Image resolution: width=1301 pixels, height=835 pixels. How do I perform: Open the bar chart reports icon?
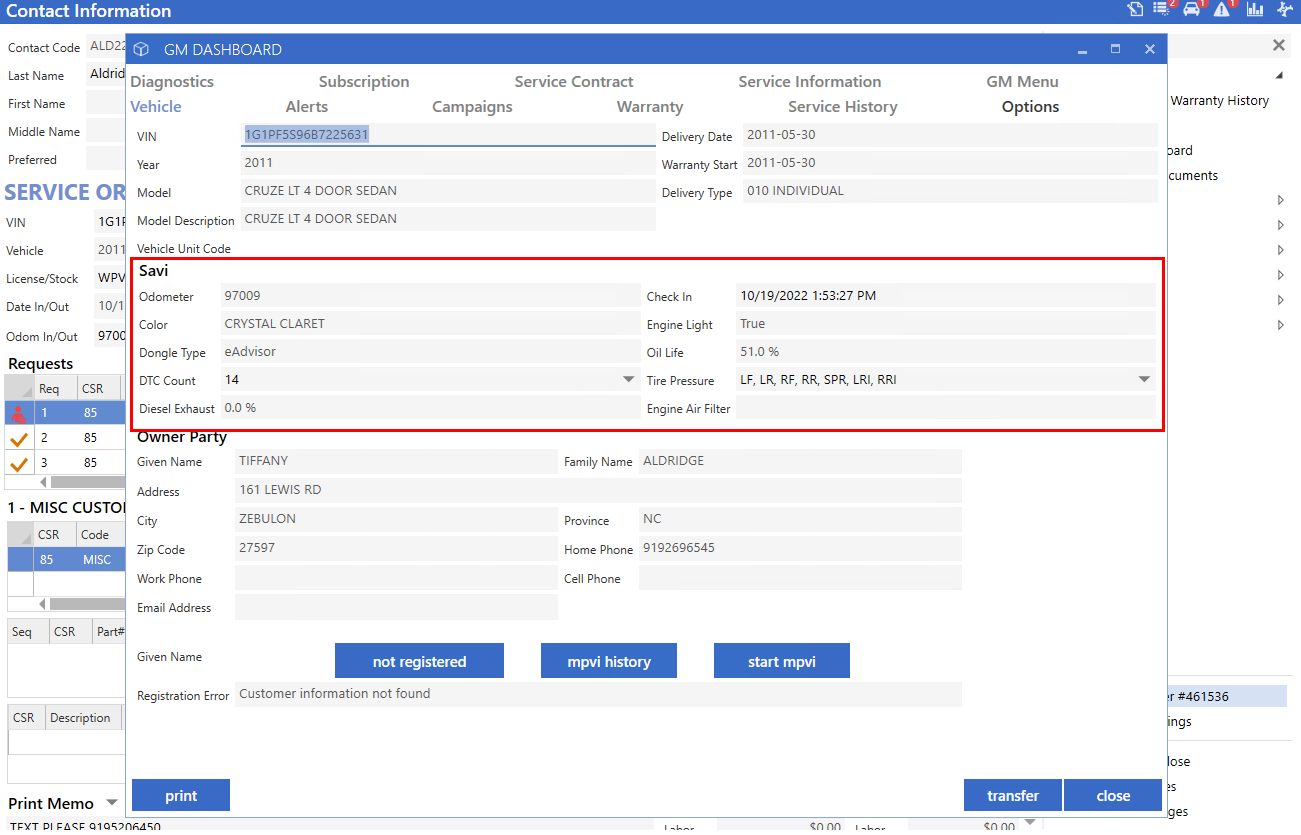point(1255,10)
